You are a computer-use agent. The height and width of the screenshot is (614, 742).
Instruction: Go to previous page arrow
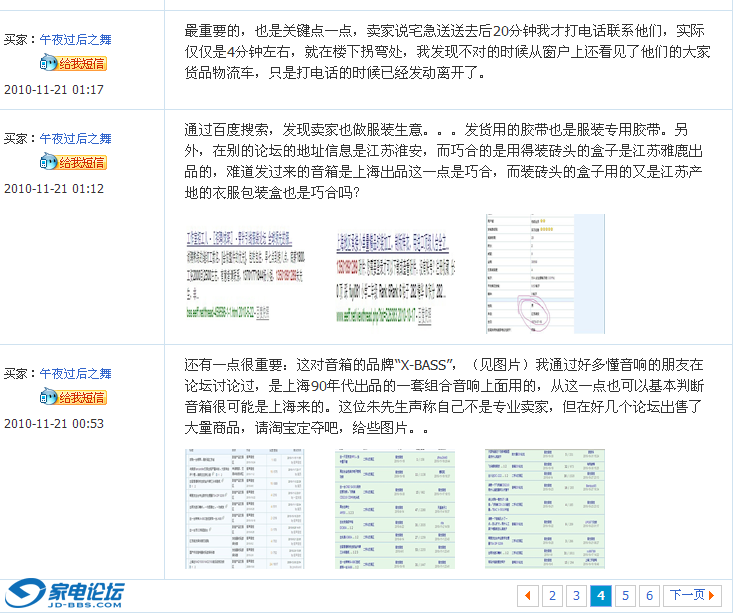tap(528, 596)
